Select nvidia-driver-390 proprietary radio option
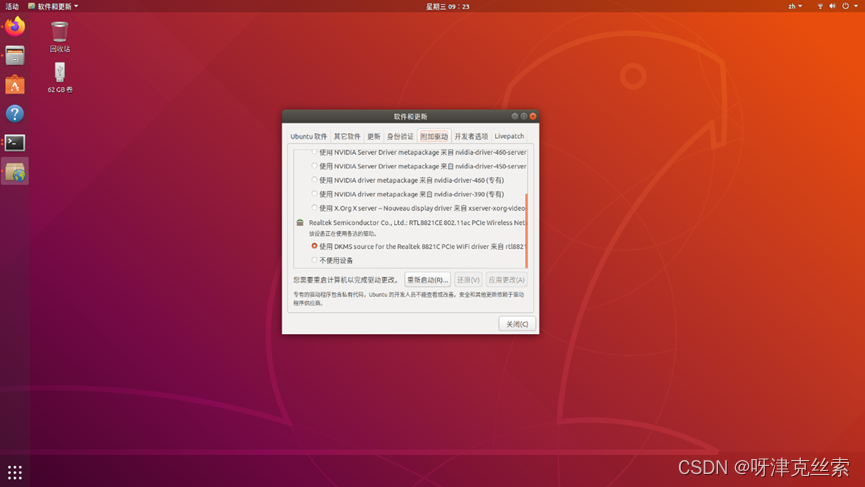This screenshot has height=487, width=865. (x=314, y=194)
